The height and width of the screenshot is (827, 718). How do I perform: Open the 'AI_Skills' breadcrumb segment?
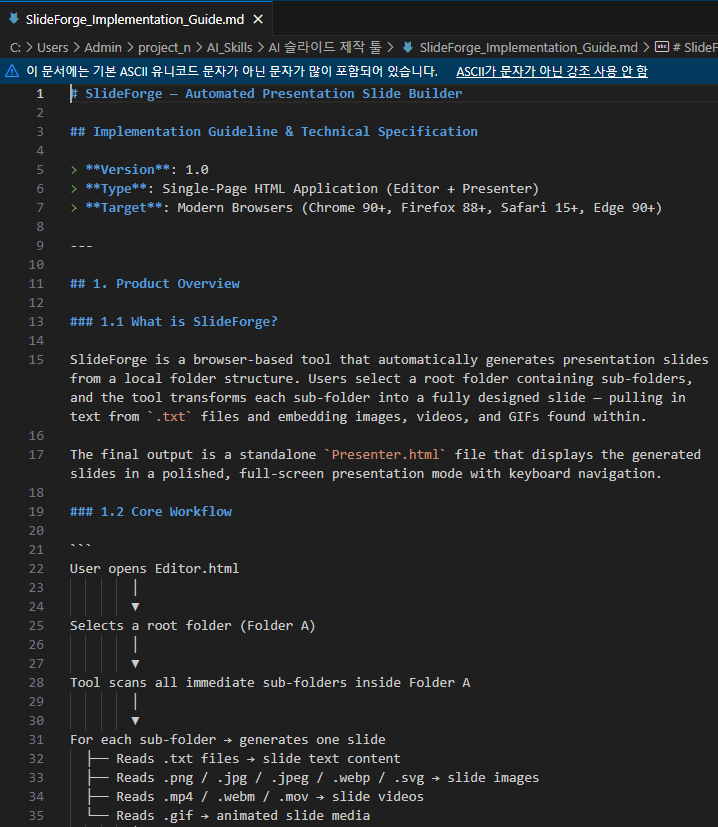coord(229,47)
